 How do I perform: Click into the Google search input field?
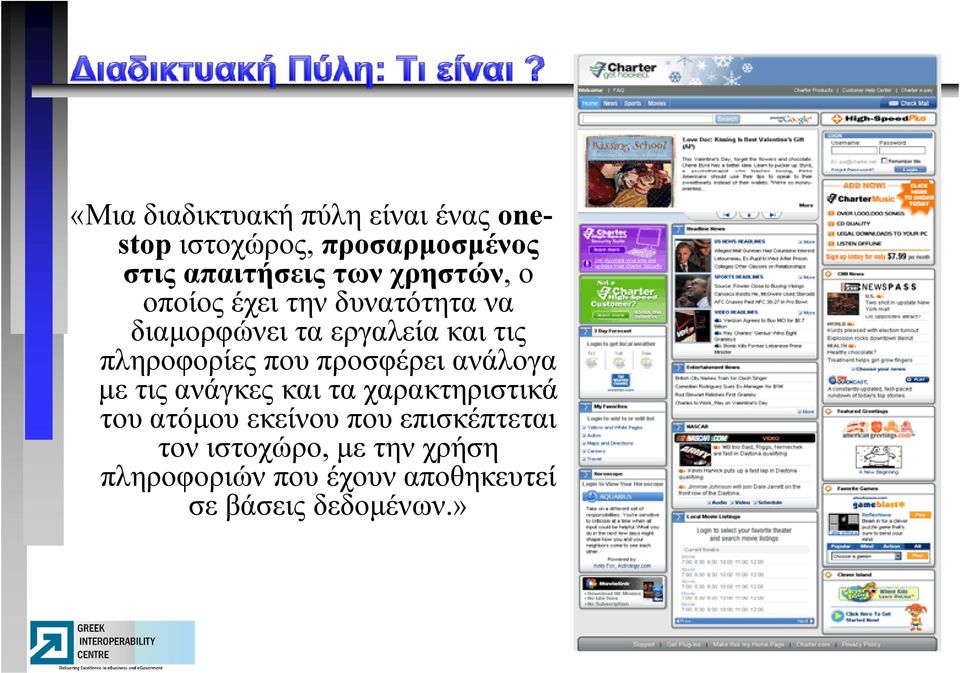(x=648, y=119)
